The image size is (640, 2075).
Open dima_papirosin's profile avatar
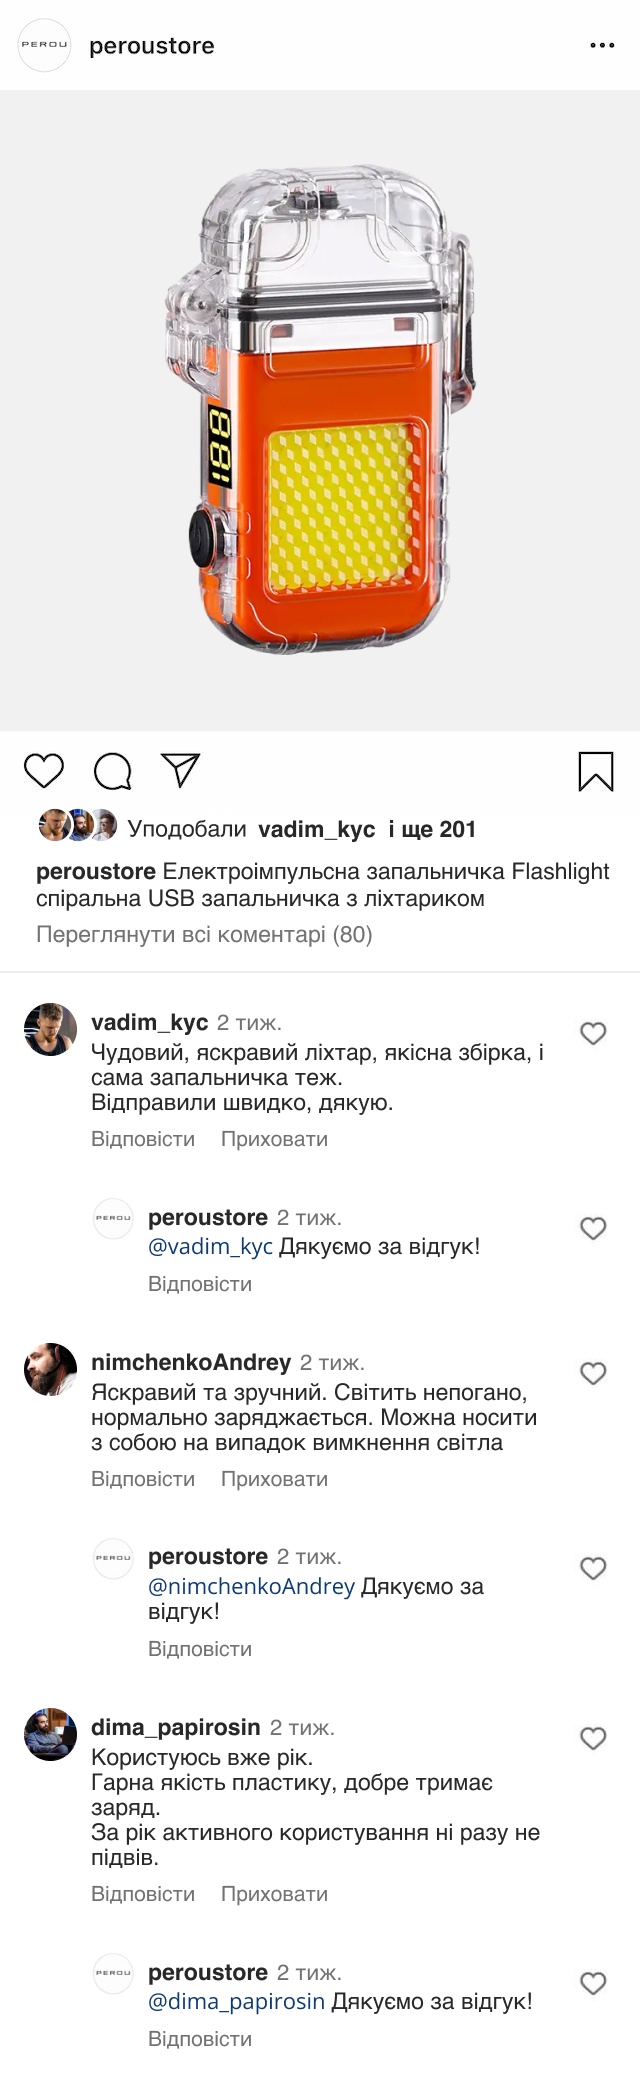pos(50,1734)
